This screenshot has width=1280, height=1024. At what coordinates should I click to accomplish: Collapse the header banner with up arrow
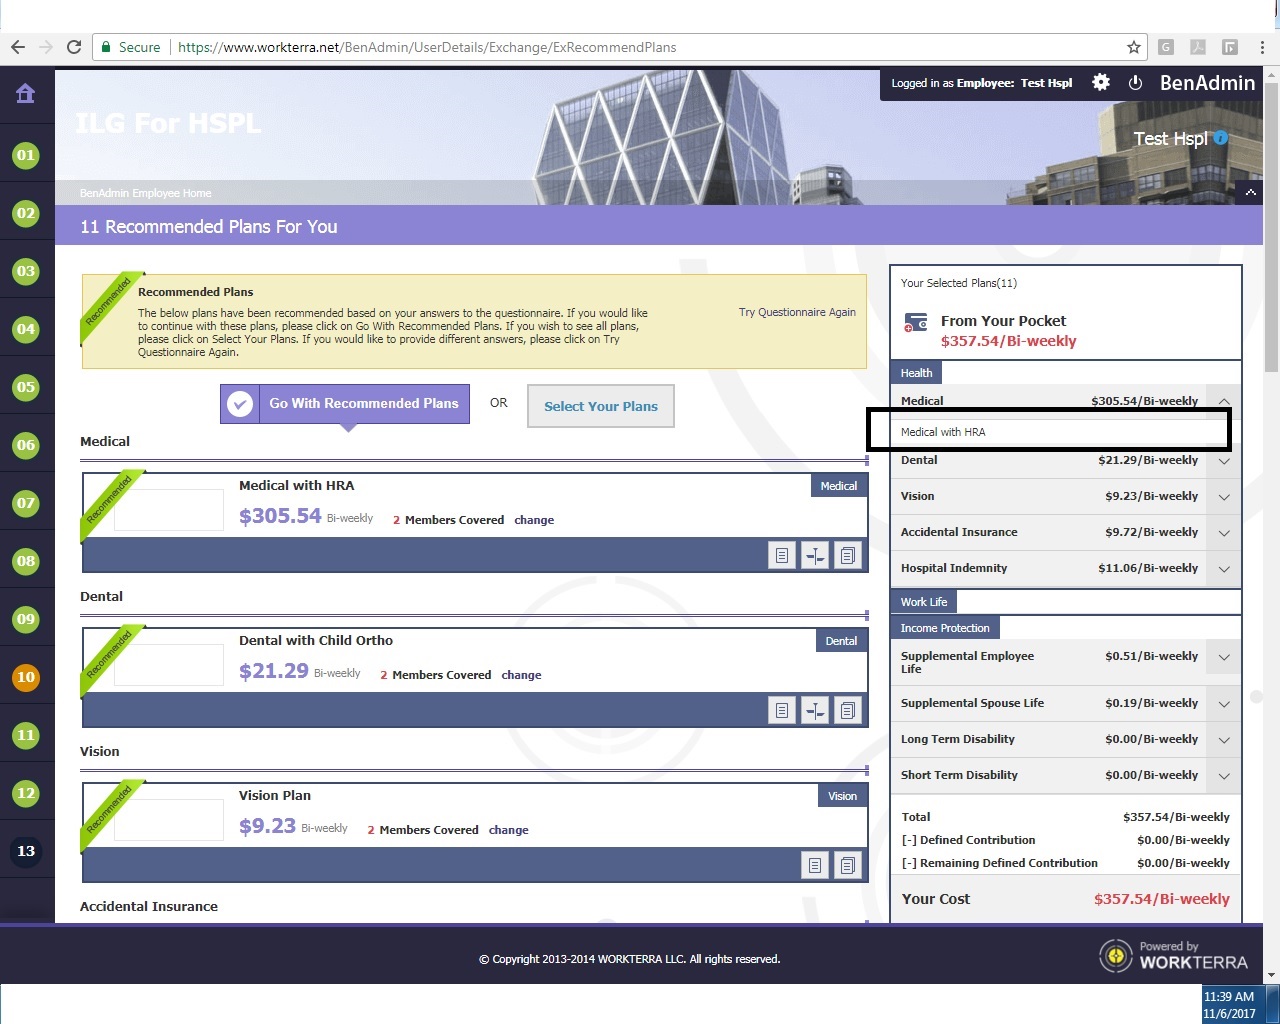pyautogui.click(x=1250, y=193)
